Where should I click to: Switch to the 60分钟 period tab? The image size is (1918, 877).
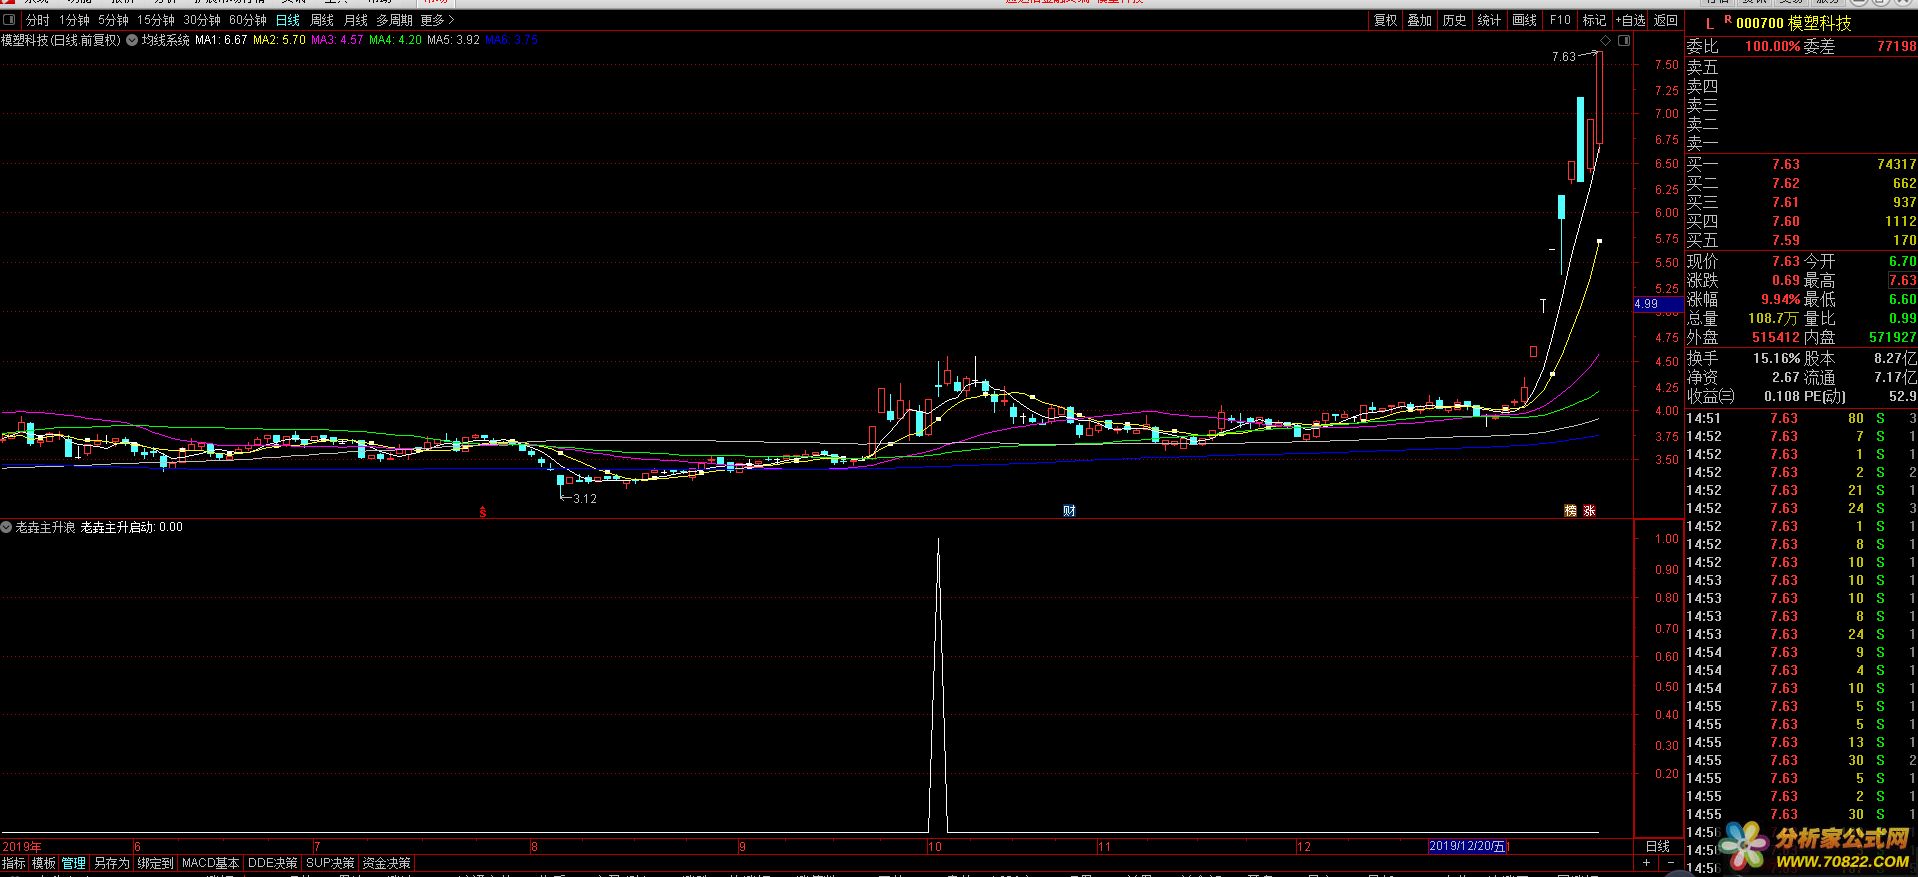[247, 20]
